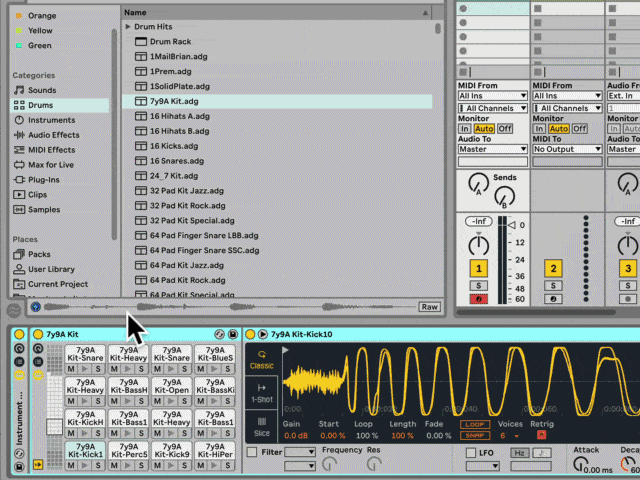This screenshot has height=480, width=640.
Task: Click the preview headphone button
Action: point(36,307)
